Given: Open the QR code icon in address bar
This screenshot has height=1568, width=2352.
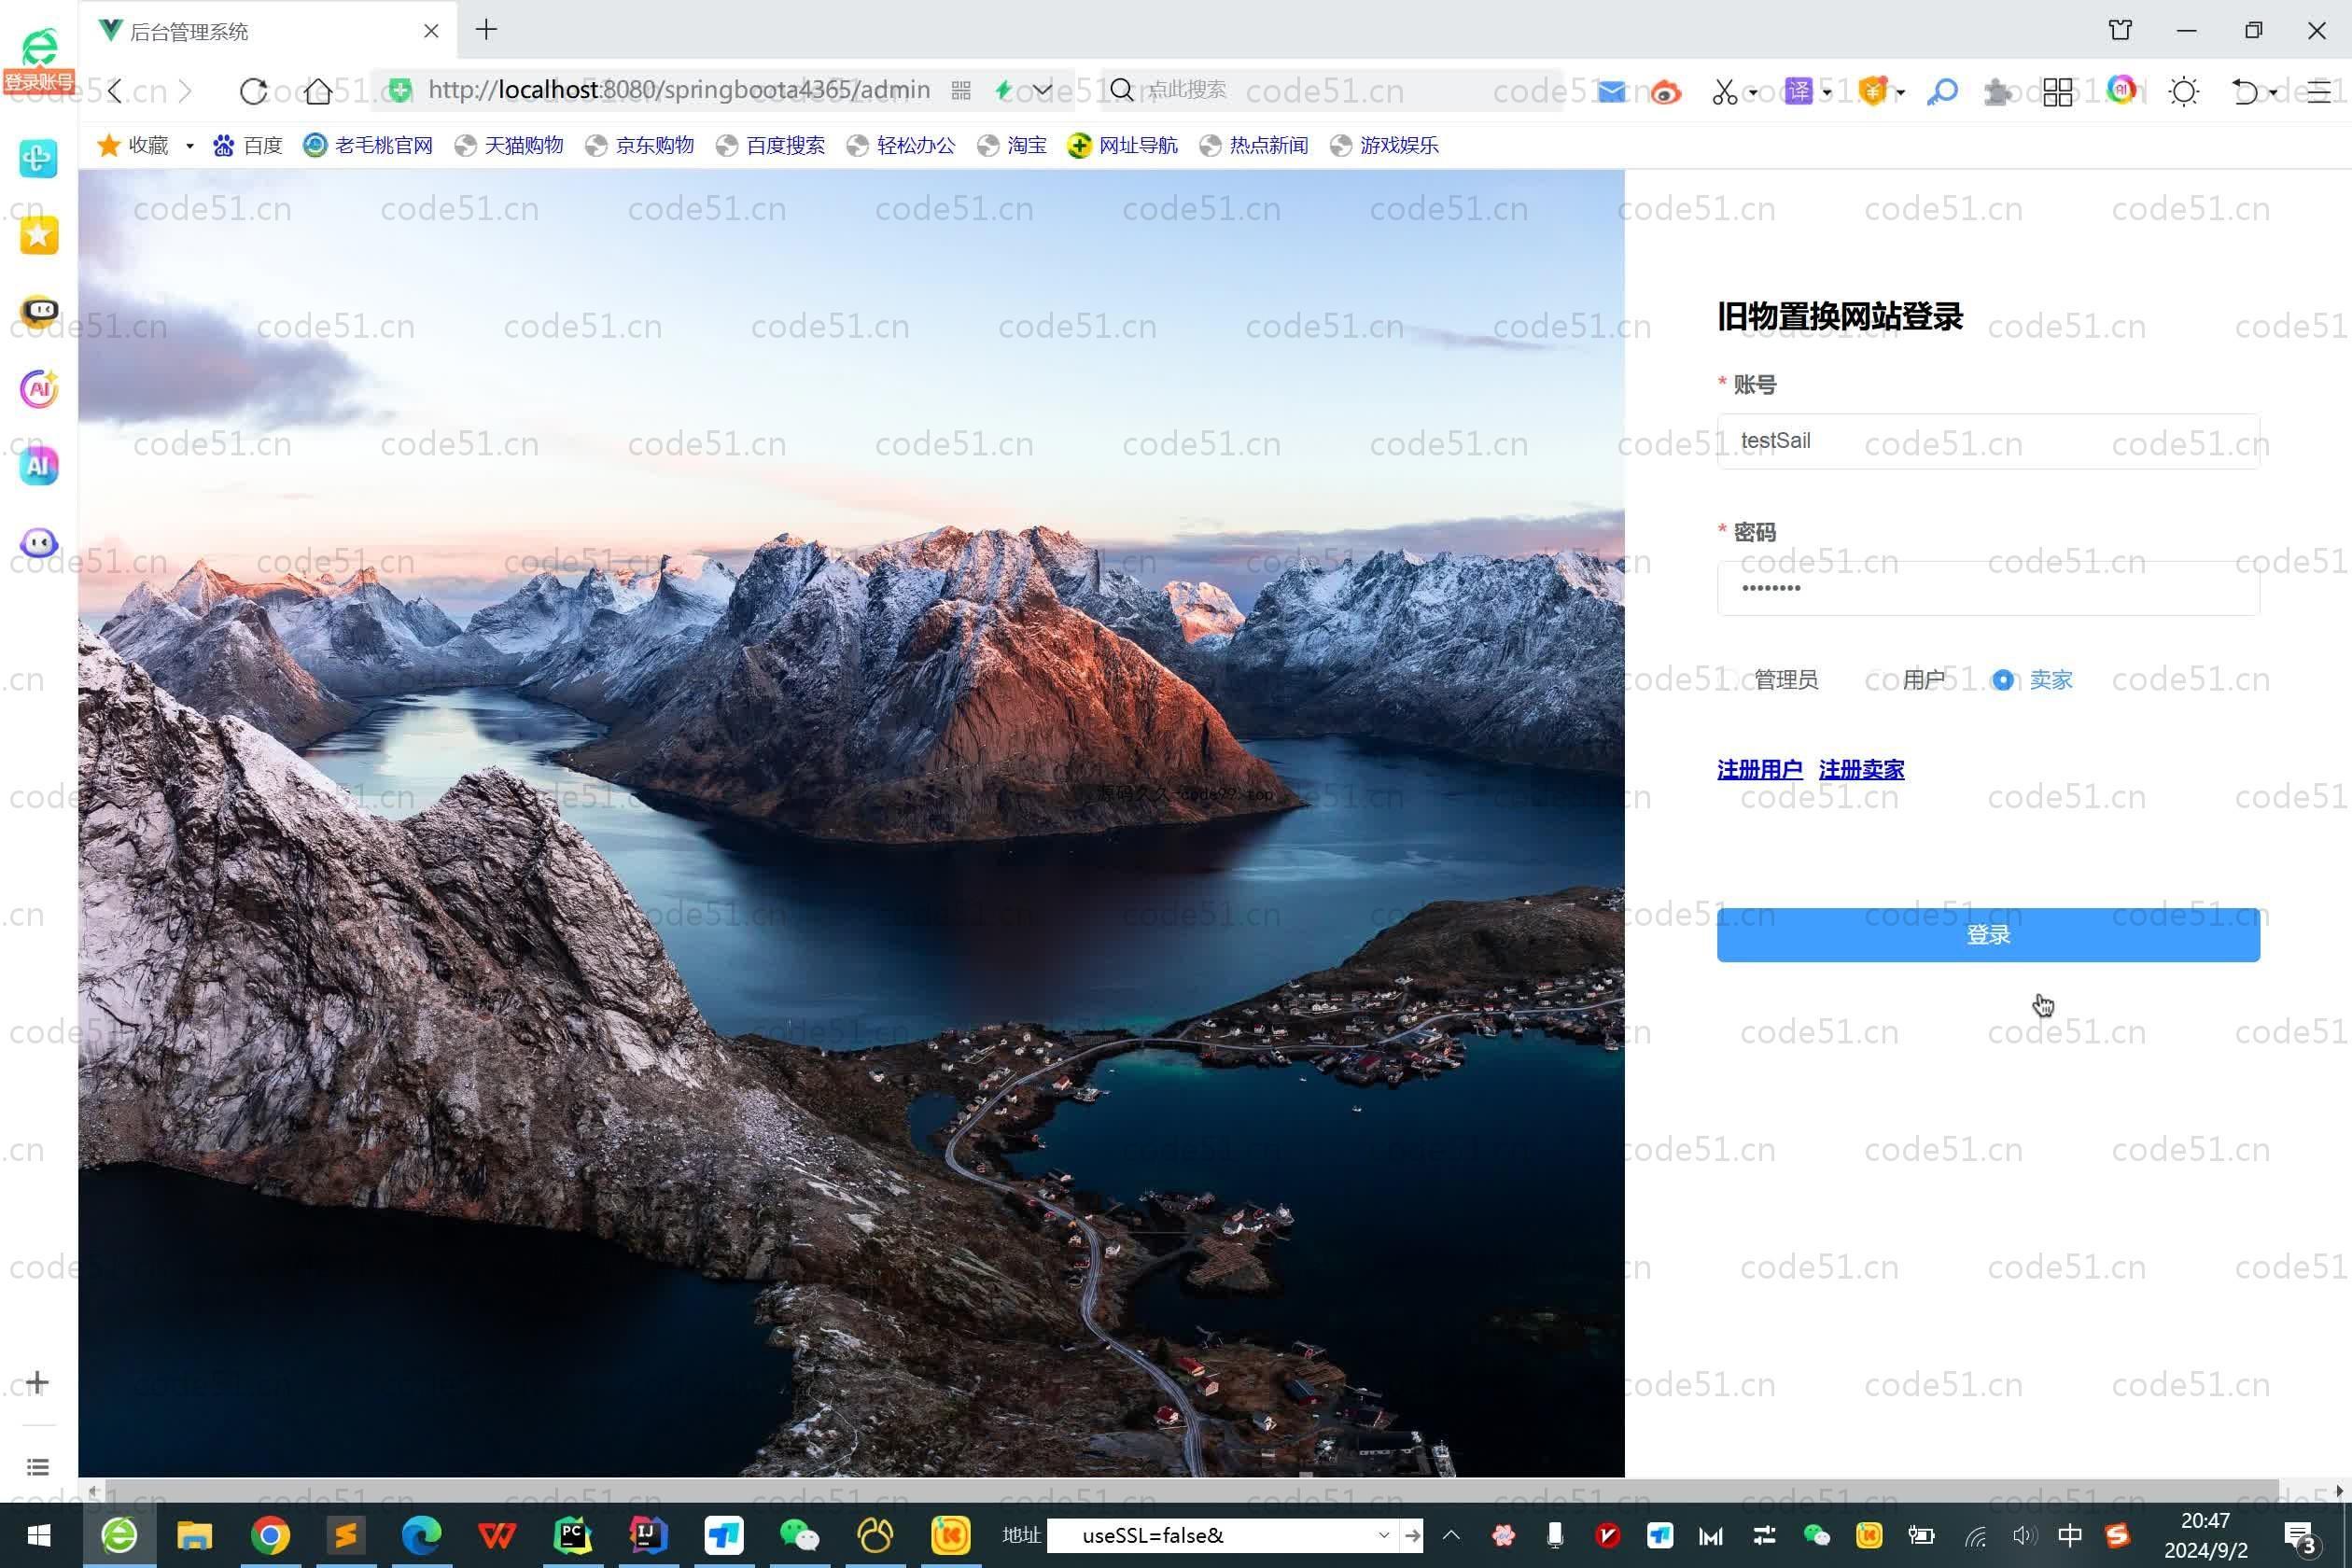Looking at the screenshot, I should 961,91.
